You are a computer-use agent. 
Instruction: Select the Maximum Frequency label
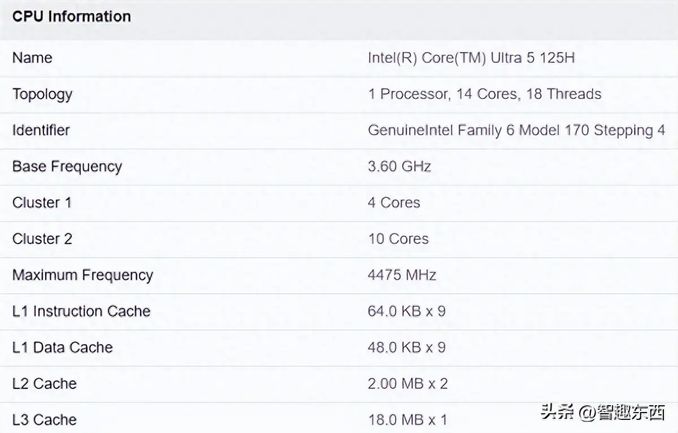[x=82, y=275]
